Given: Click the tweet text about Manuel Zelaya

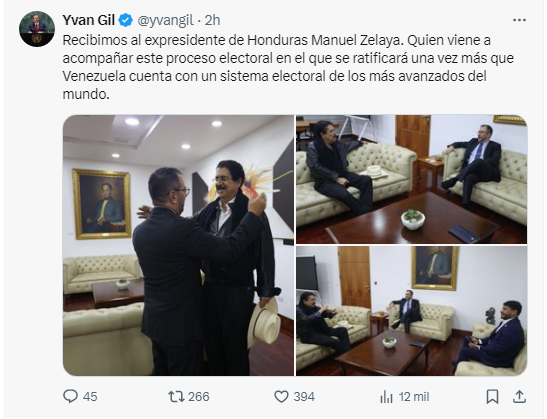Looking at the screenshot, I should pyautogui.click(x=288, y=67).
